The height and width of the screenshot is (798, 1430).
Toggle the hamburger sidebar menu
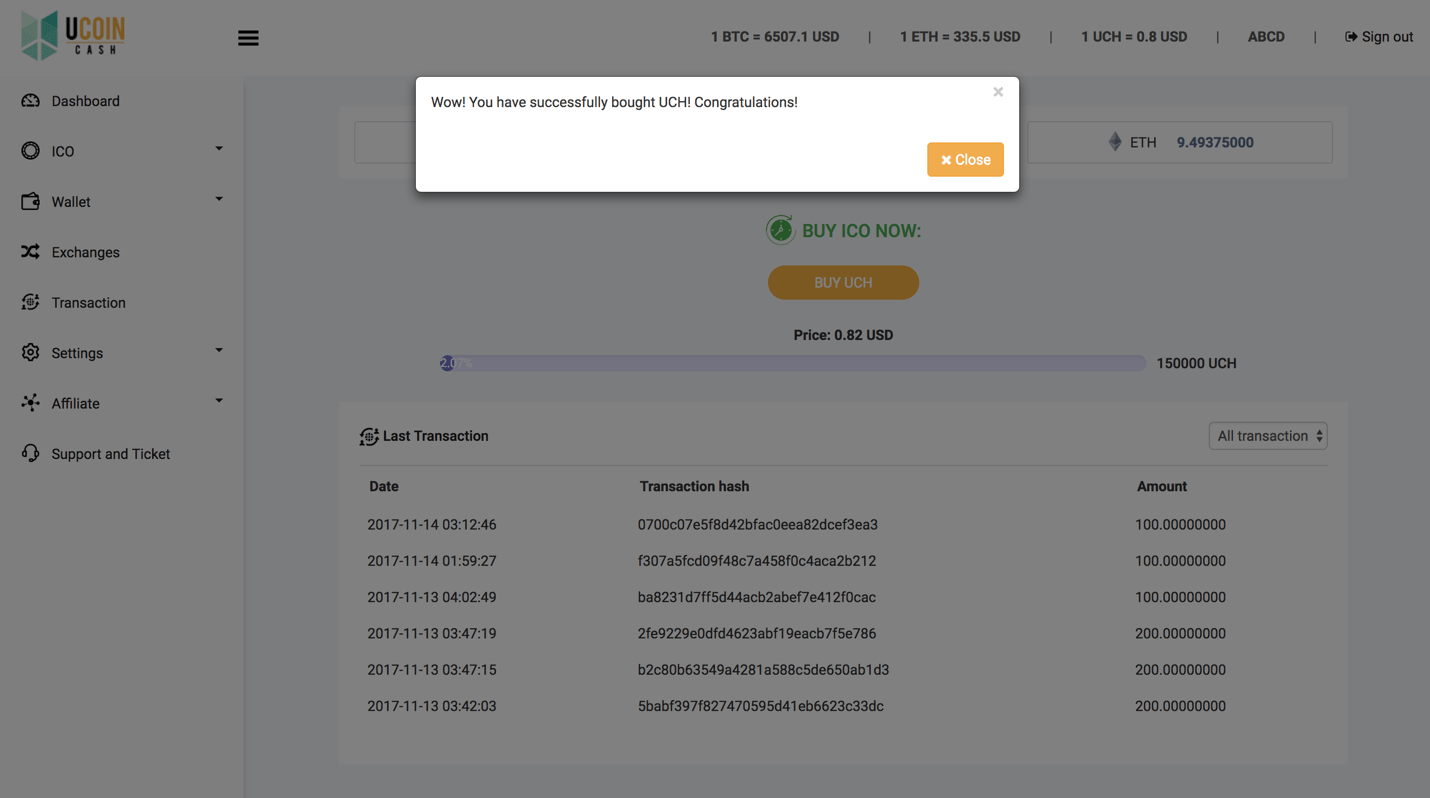point(248,38)
